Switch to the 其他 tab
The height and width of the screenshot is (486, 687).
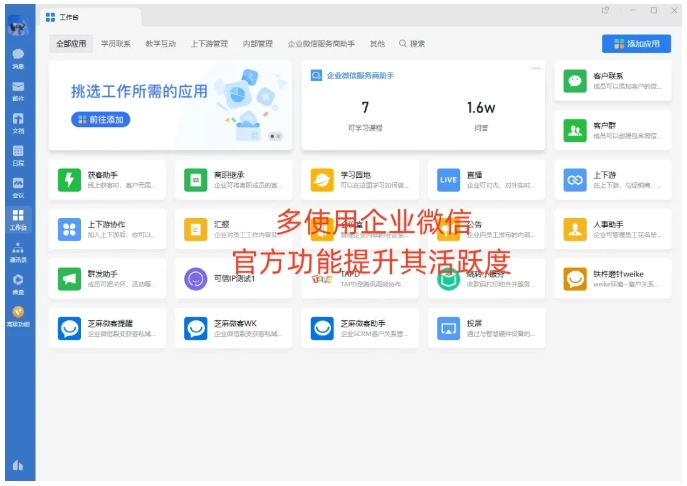[x=377, y=44]
